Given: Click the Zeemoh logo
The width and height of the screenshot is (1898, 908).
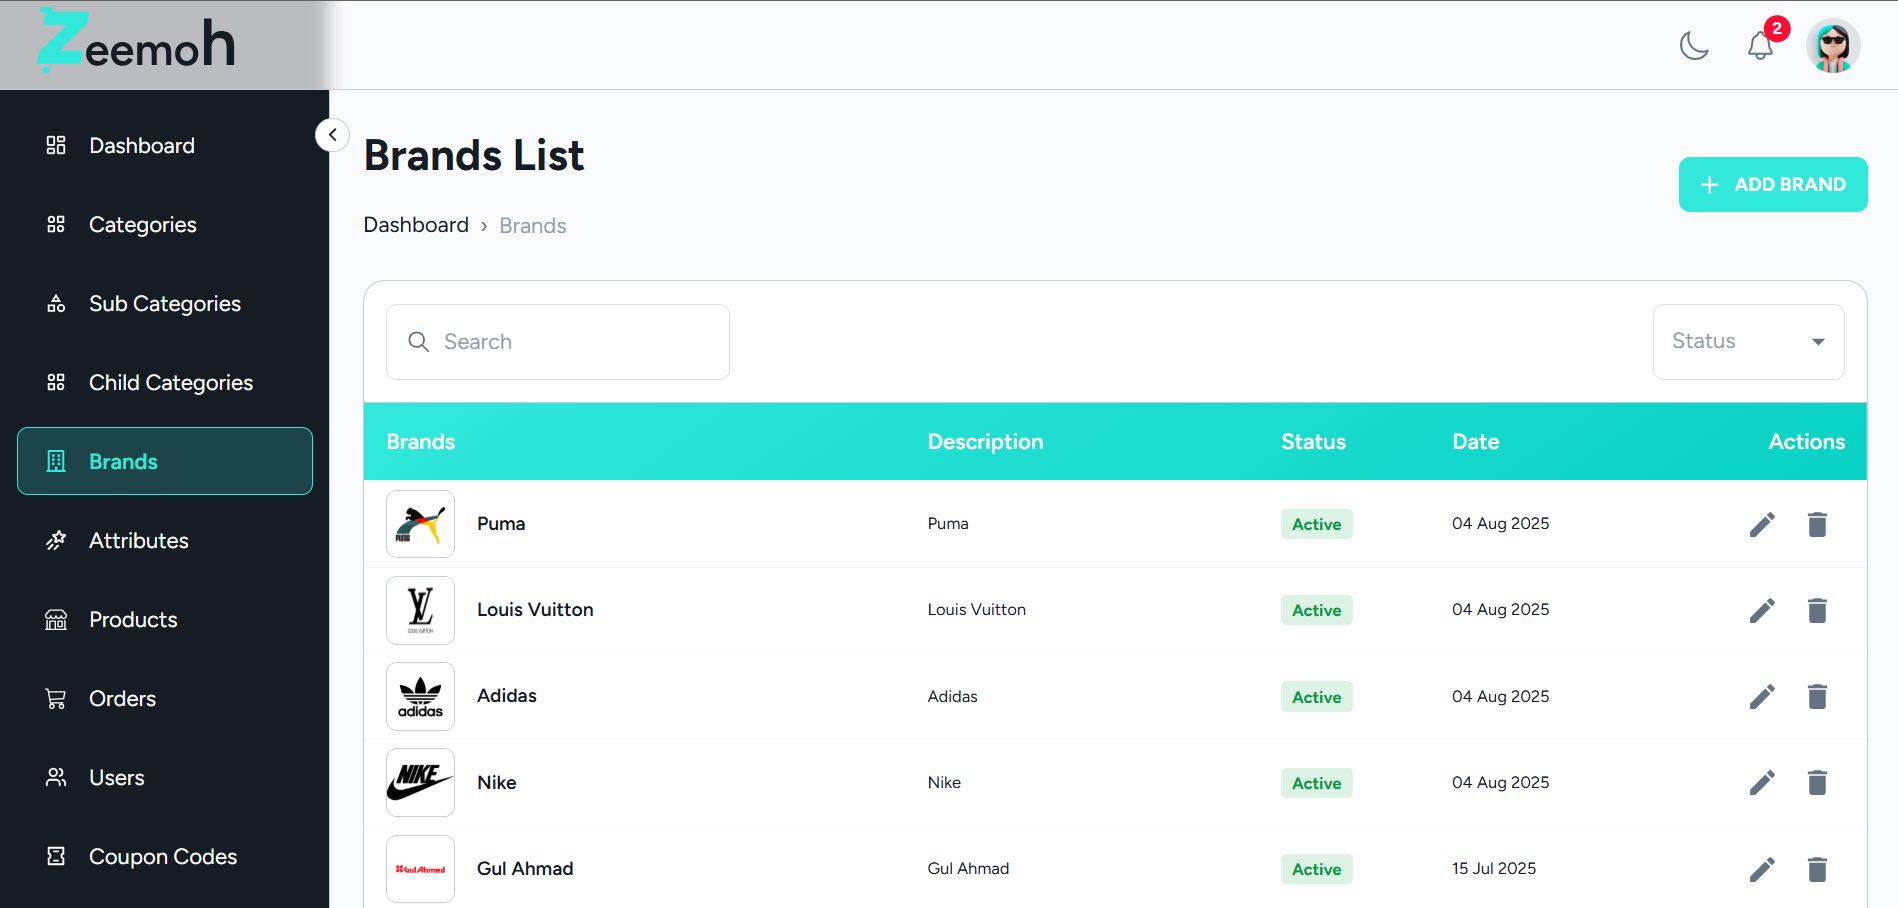Looking at the screenshot, I should (137, 43).
